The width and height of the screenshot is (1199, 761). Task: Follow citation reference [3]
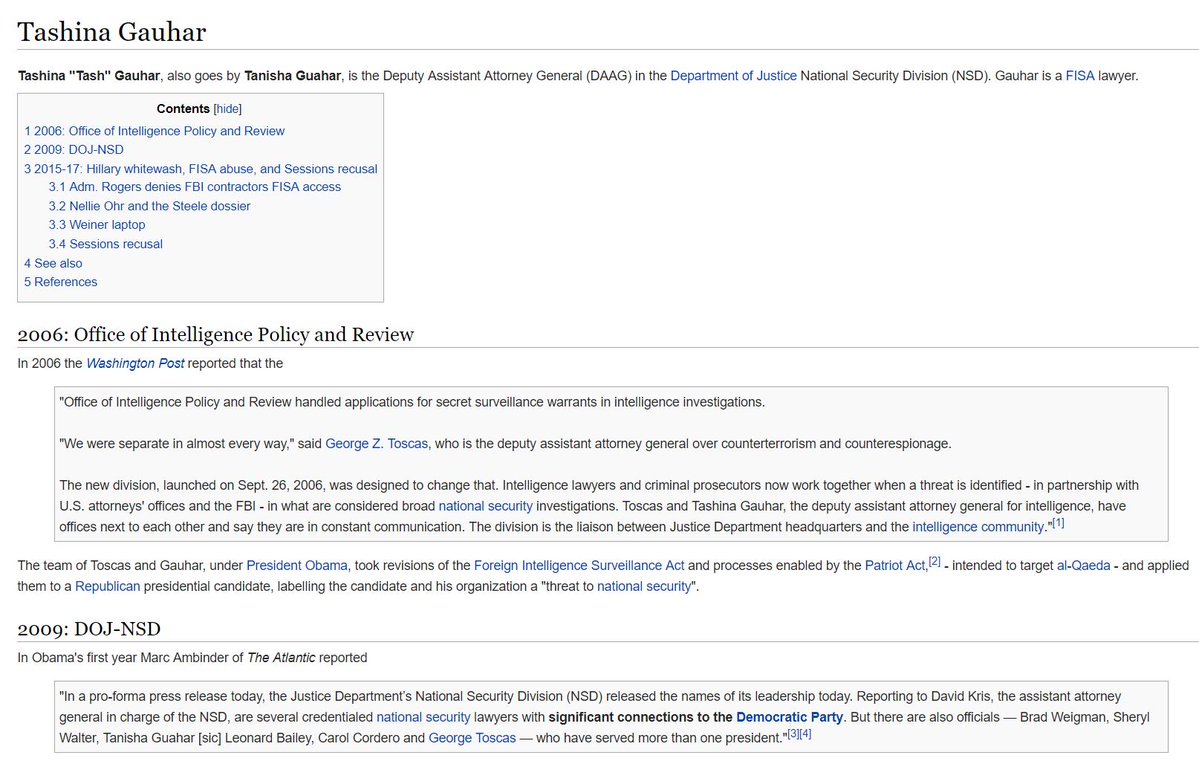point(793,734)
